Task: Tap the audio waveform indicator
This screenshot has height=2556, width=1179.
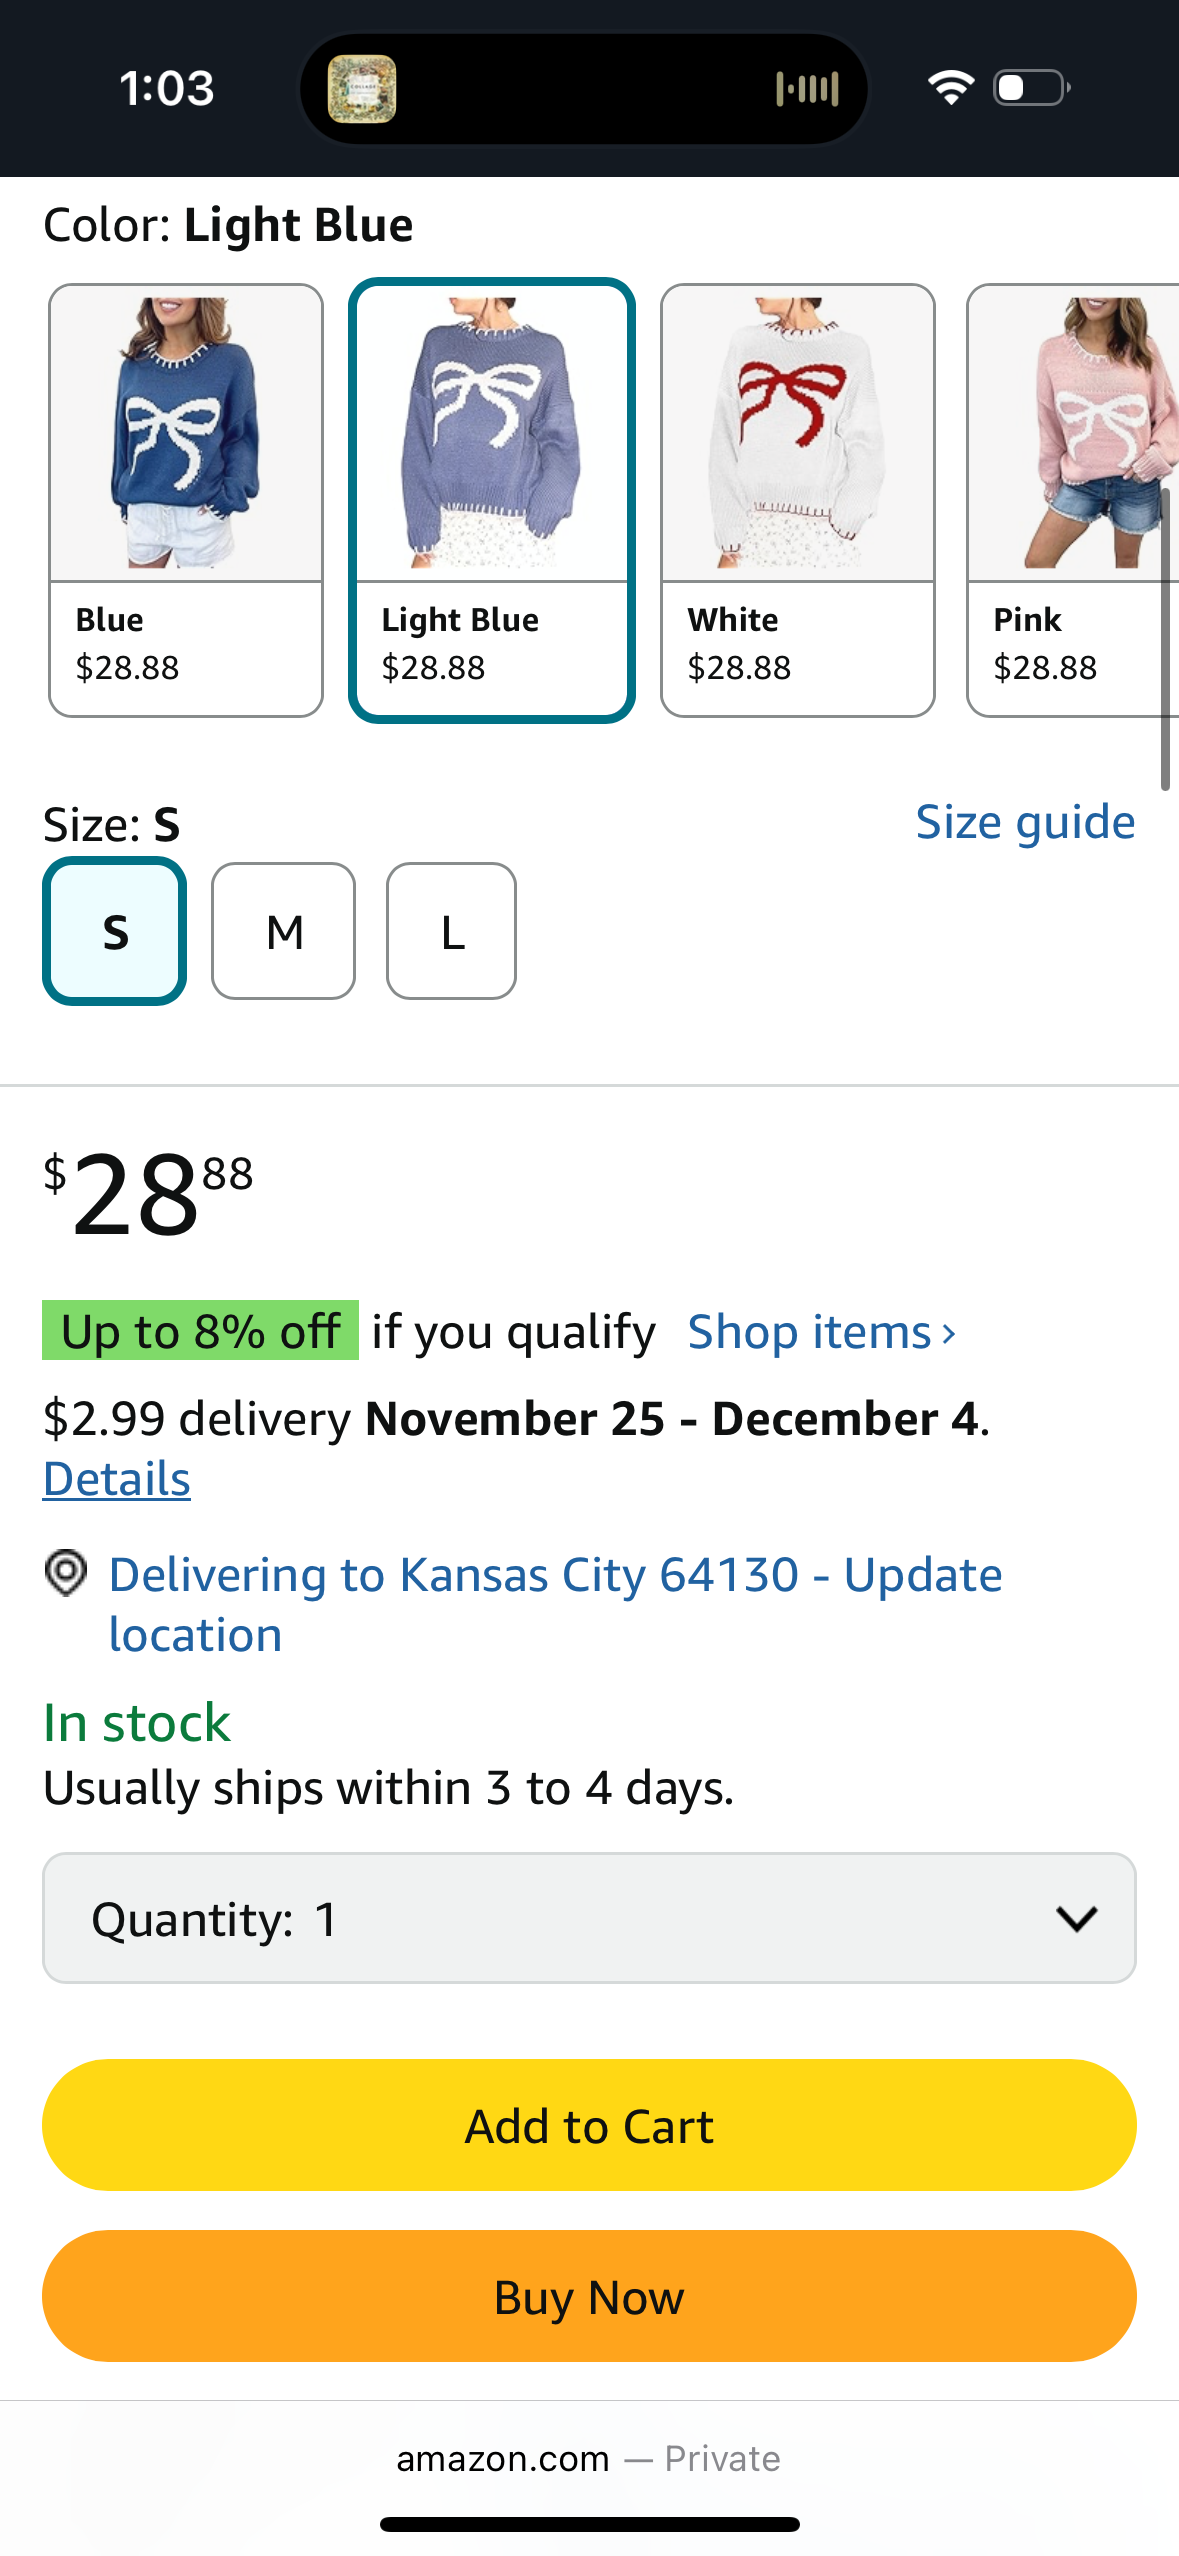Action: [x=807, y=89]
